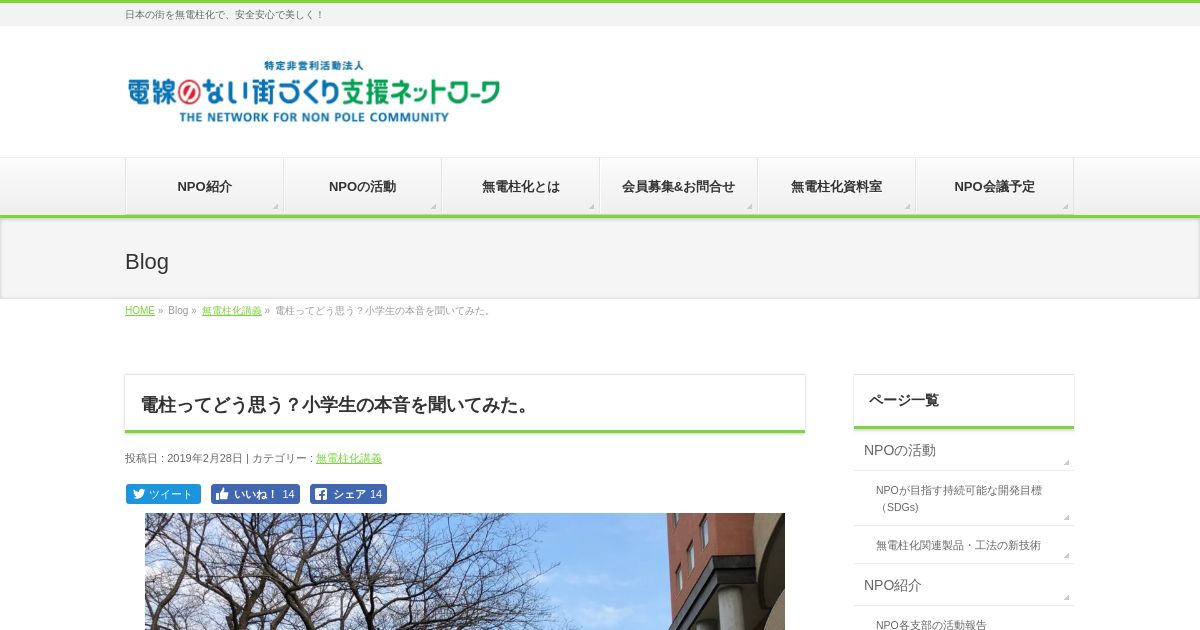Open sidebar link NPO各支部の活動報告
1200x630 pixels.
tap(964, 620)
